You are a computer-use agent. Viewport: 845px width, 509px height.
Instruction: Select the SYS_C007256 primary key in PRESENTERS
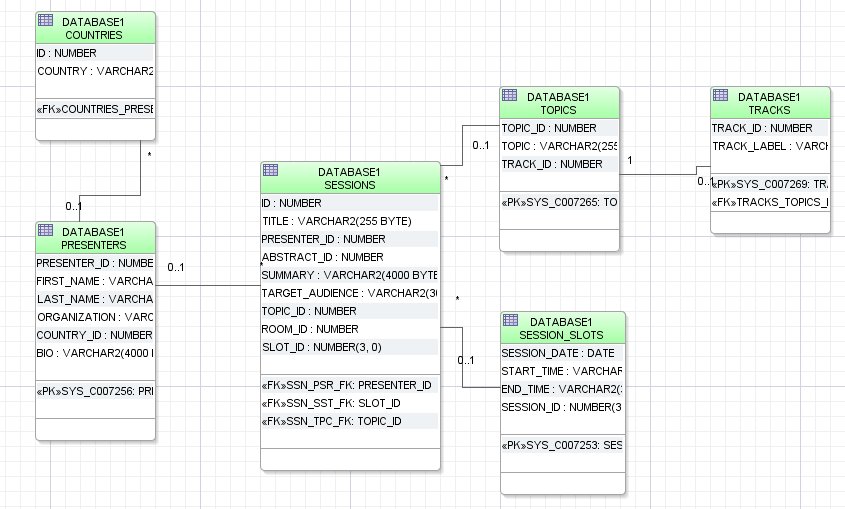pos(94,391)
